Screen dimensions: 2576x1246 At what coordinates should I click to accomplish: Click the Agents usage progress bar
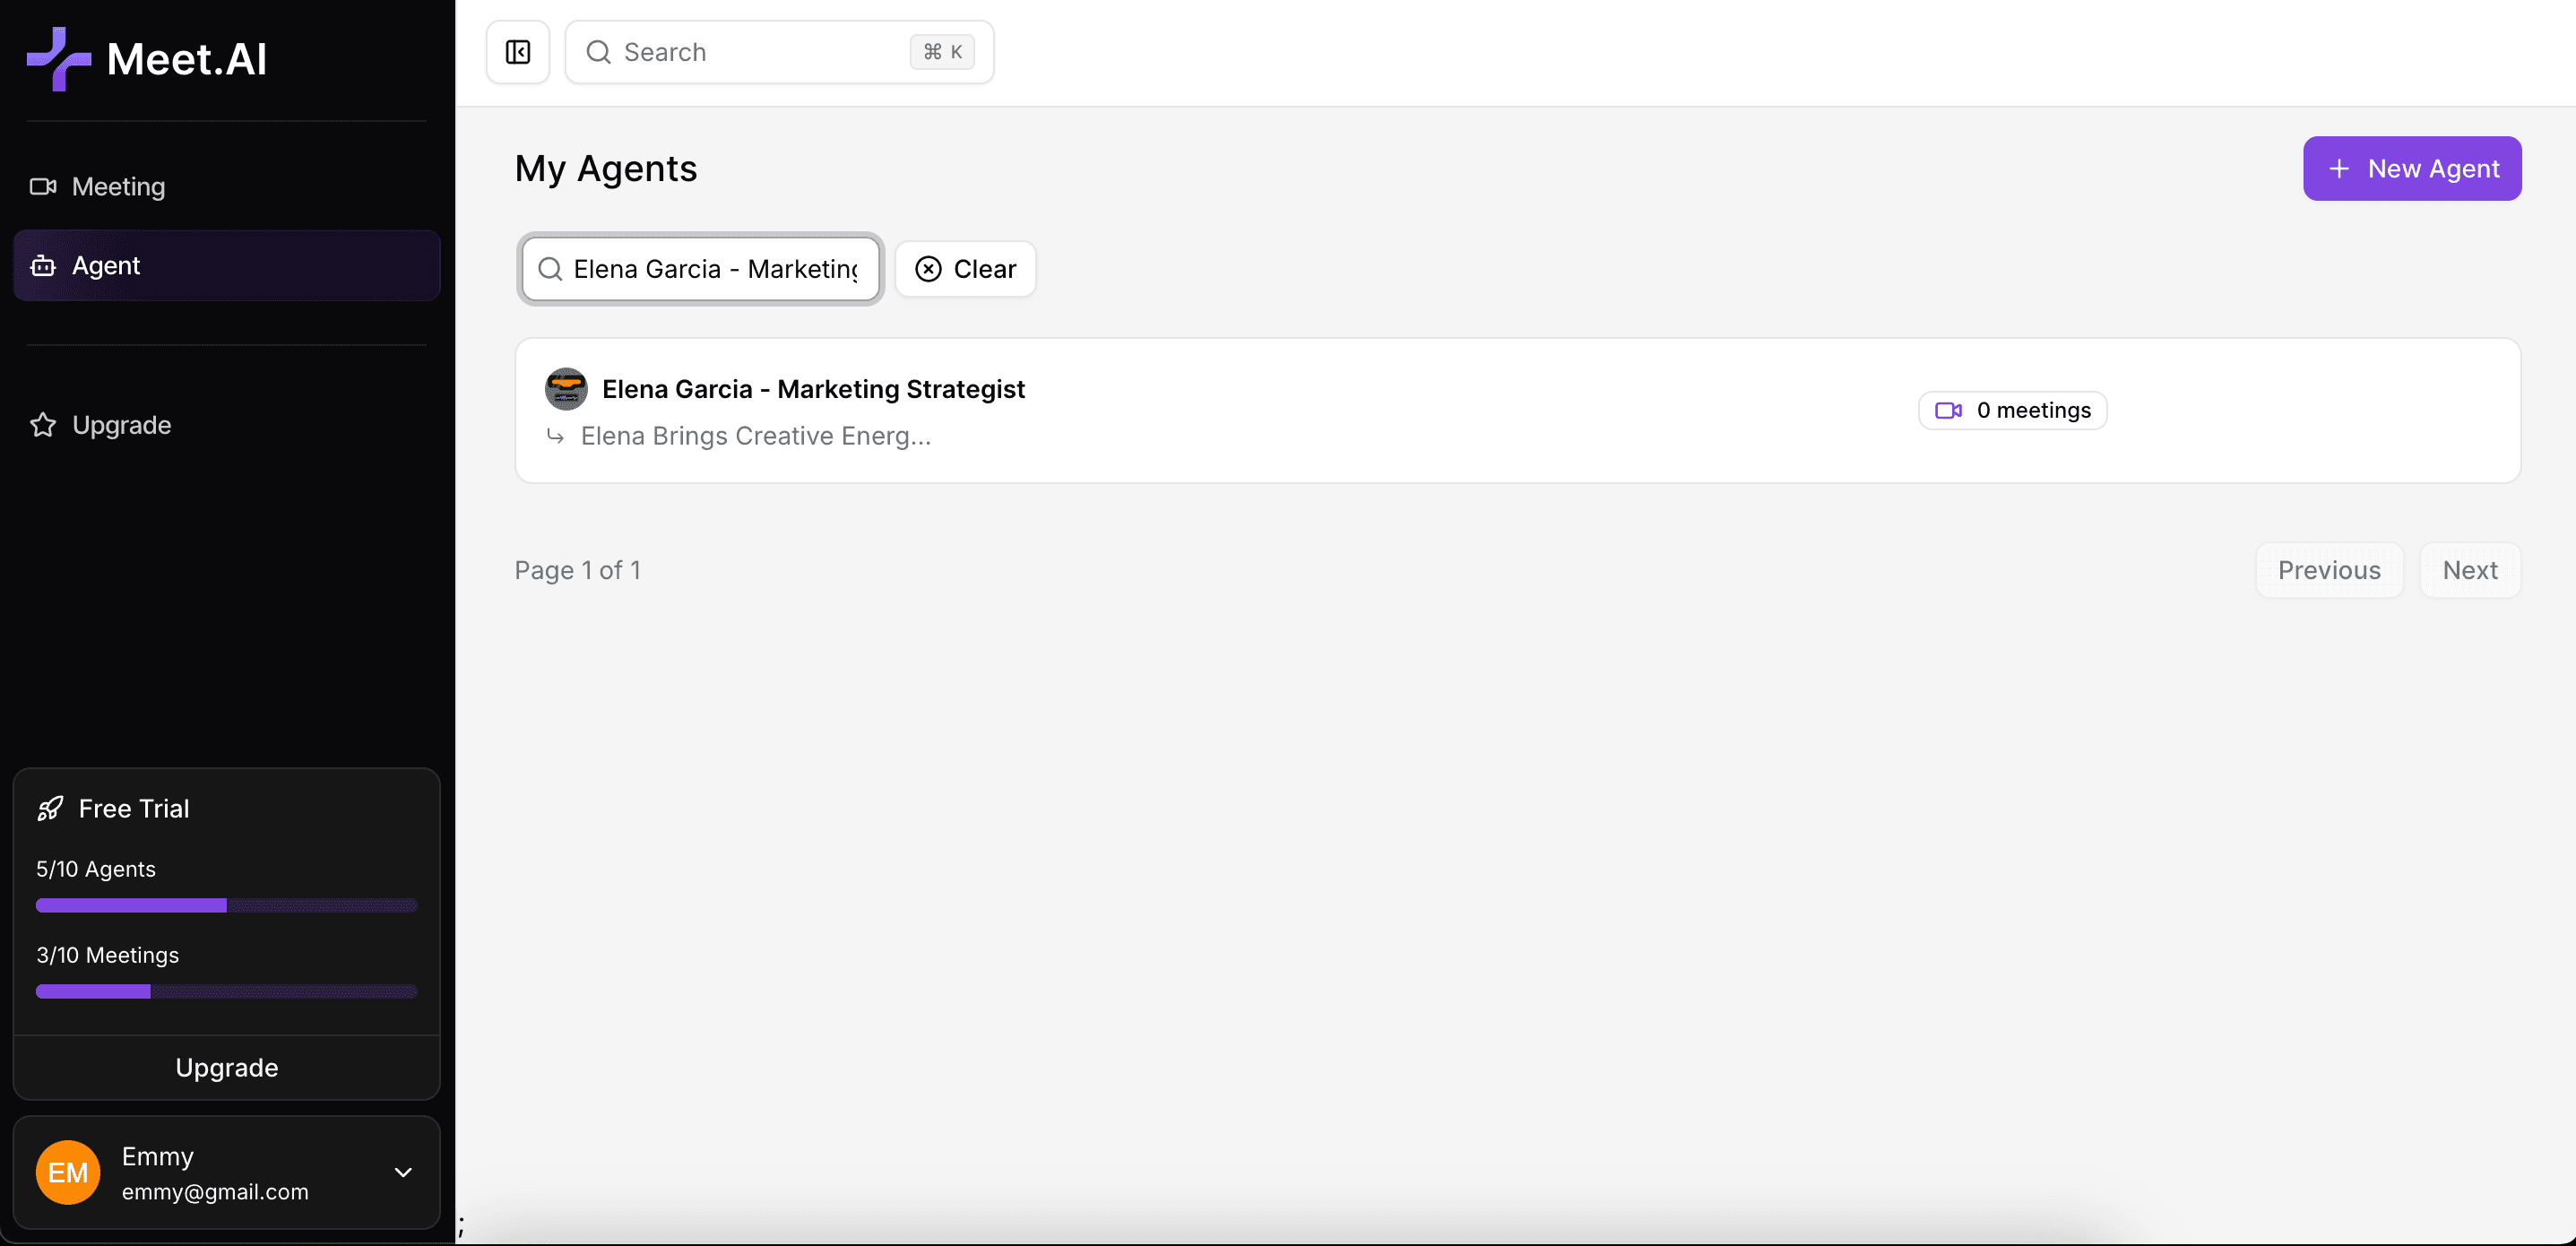226,905
